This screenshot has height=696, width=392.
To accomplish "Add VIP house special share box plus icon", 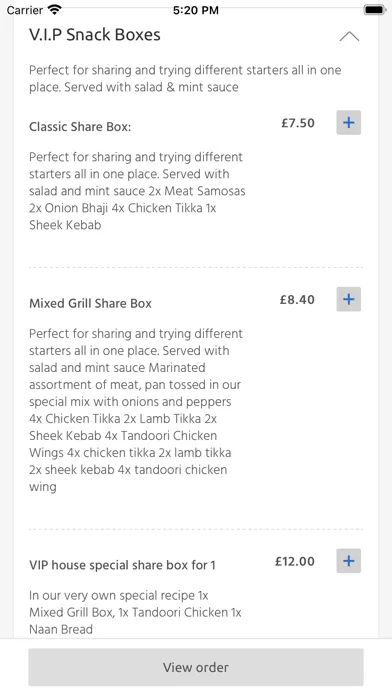I will click(348, 561).
